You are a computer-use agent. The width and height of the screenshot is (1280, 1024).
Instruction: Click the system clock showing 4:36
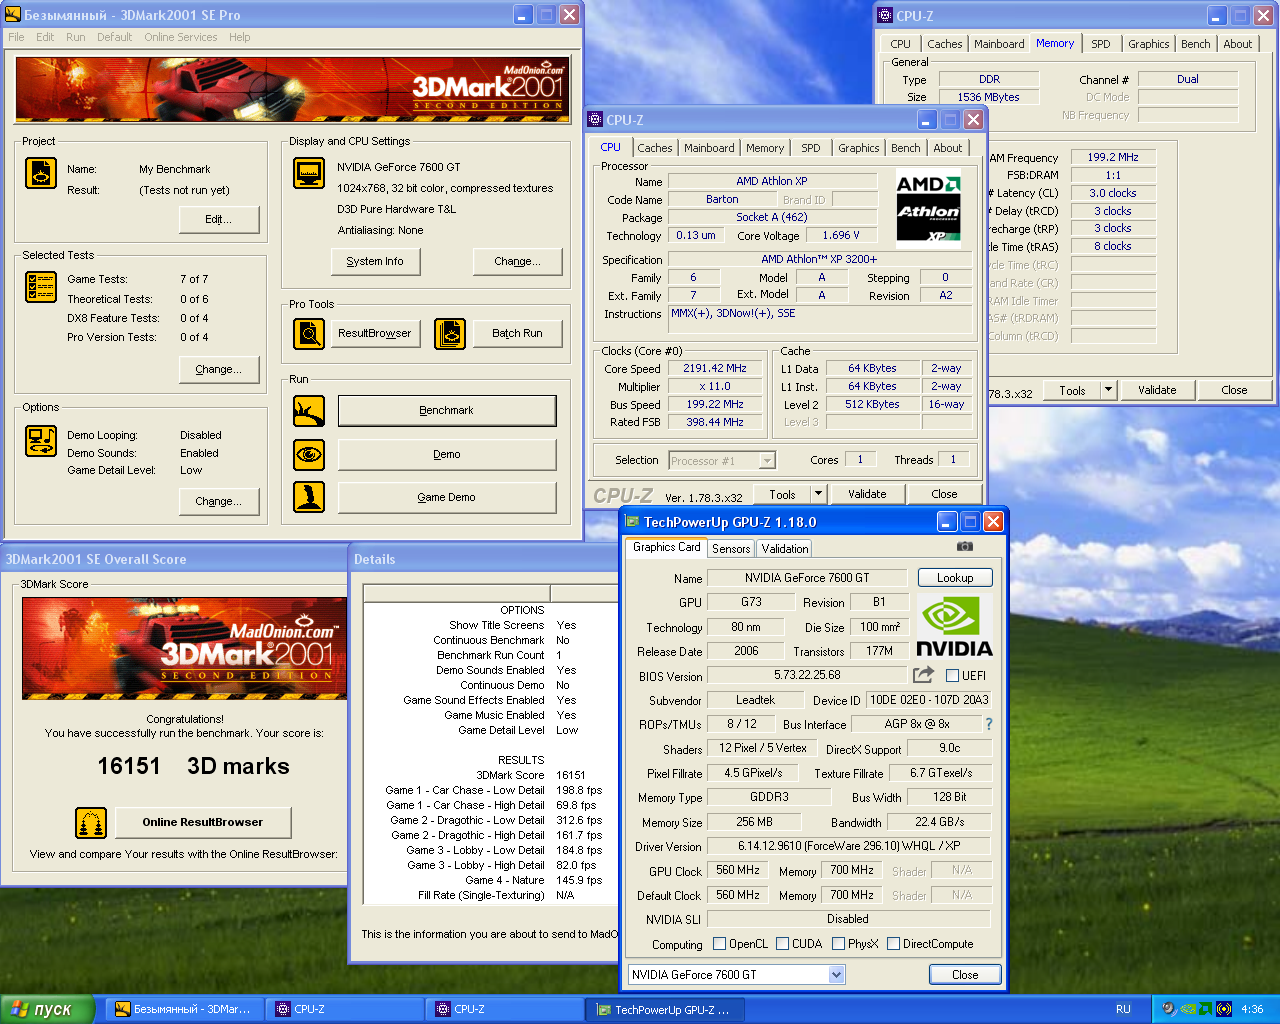[1252, 1009]
